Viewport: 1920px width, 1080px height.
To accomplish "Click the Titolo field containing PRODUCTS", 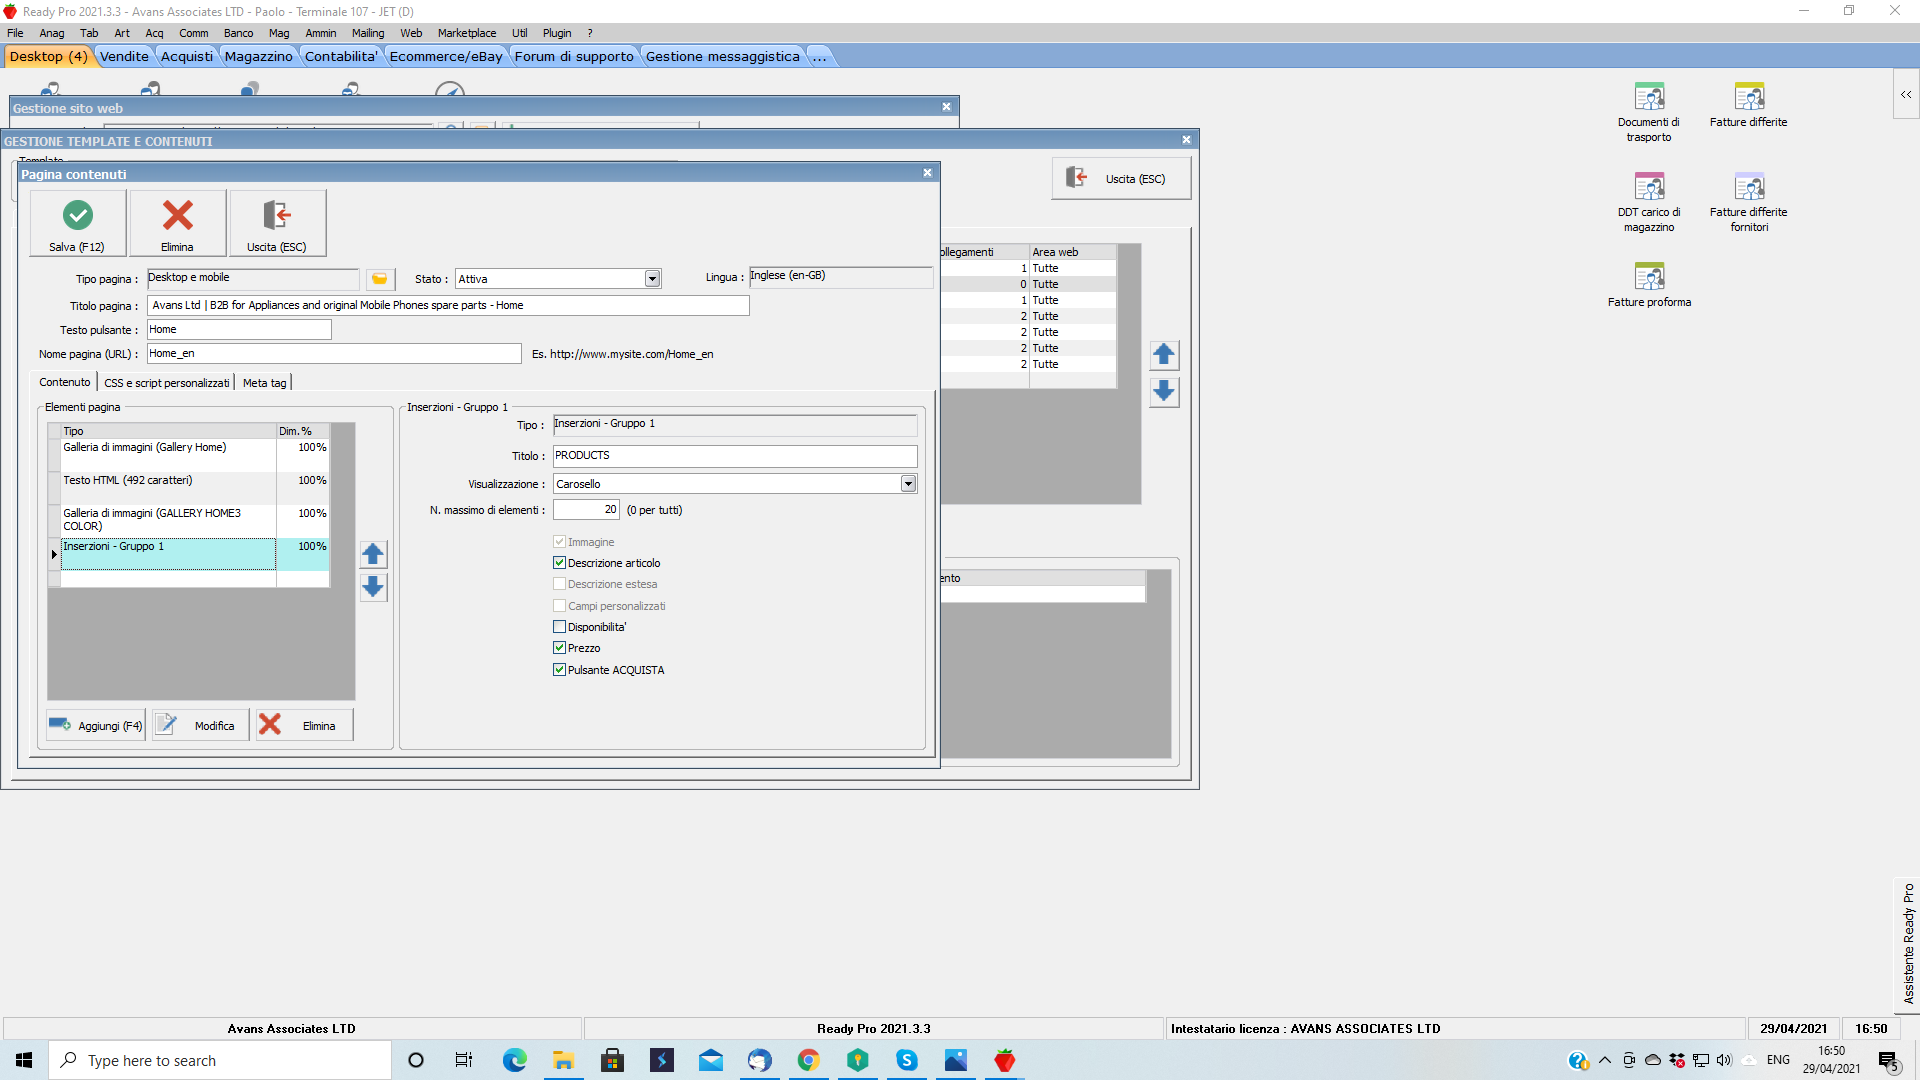I will (x=734, y=456).
